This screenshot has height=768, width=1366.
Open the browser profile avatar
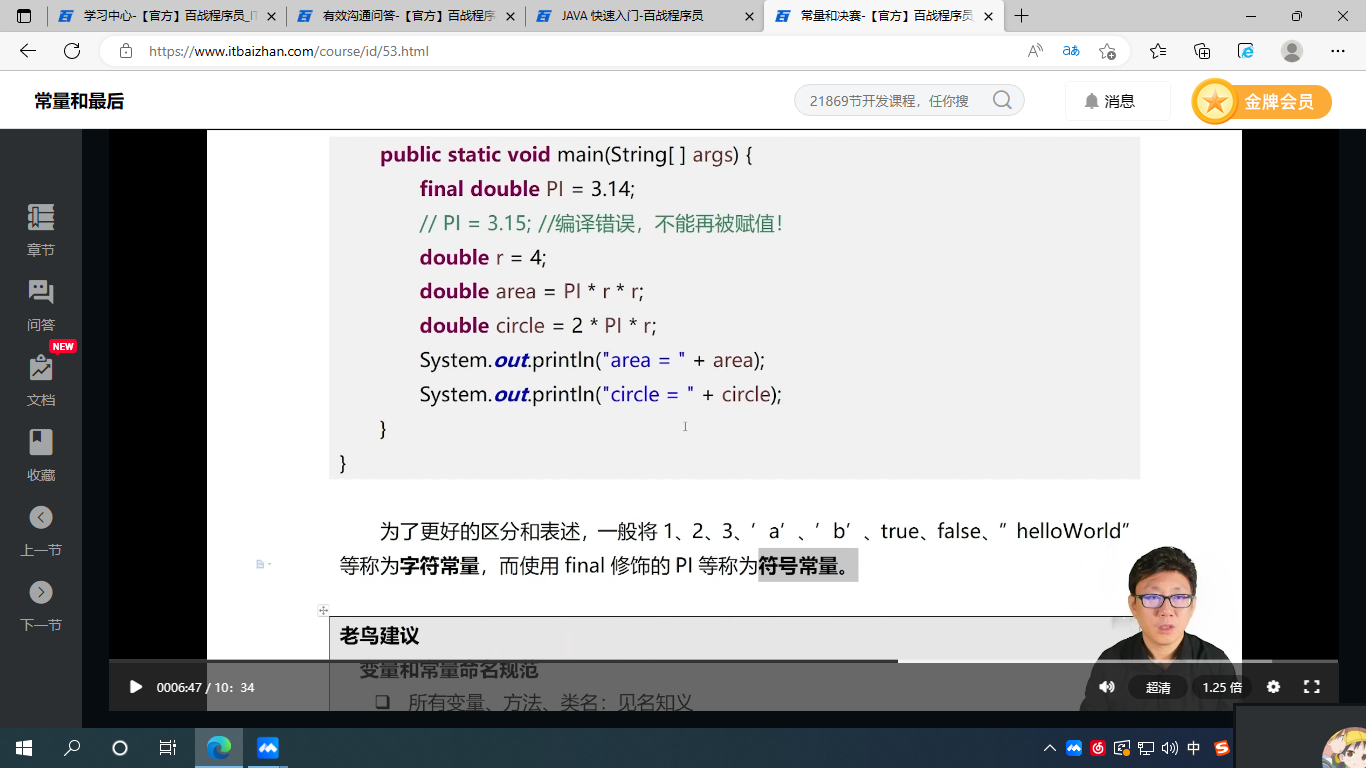point(1292,51)
